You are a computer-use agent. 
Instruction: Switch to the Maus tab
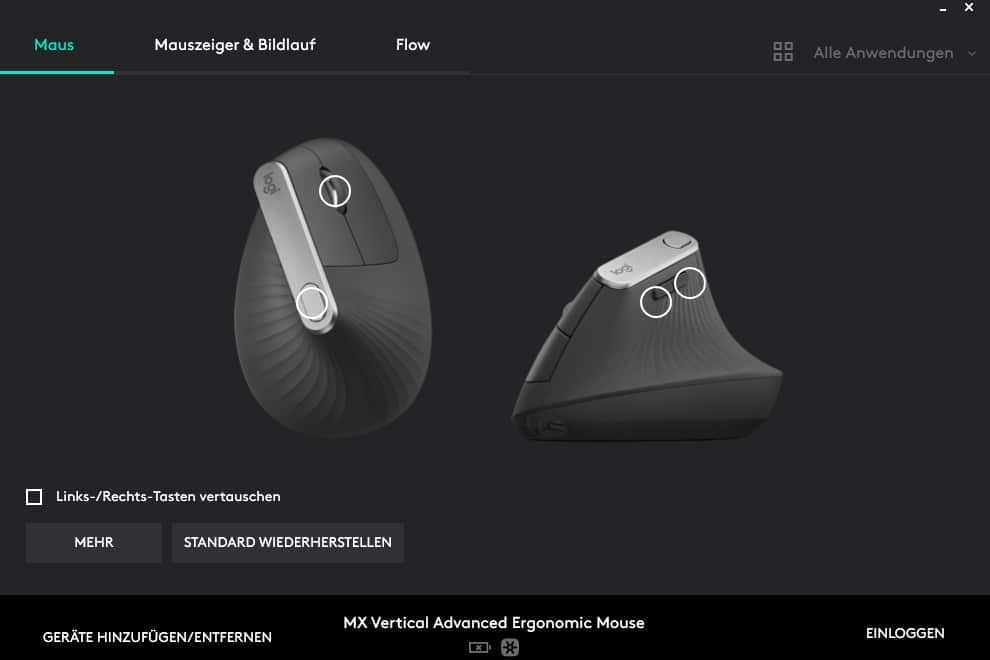point(54,45)
